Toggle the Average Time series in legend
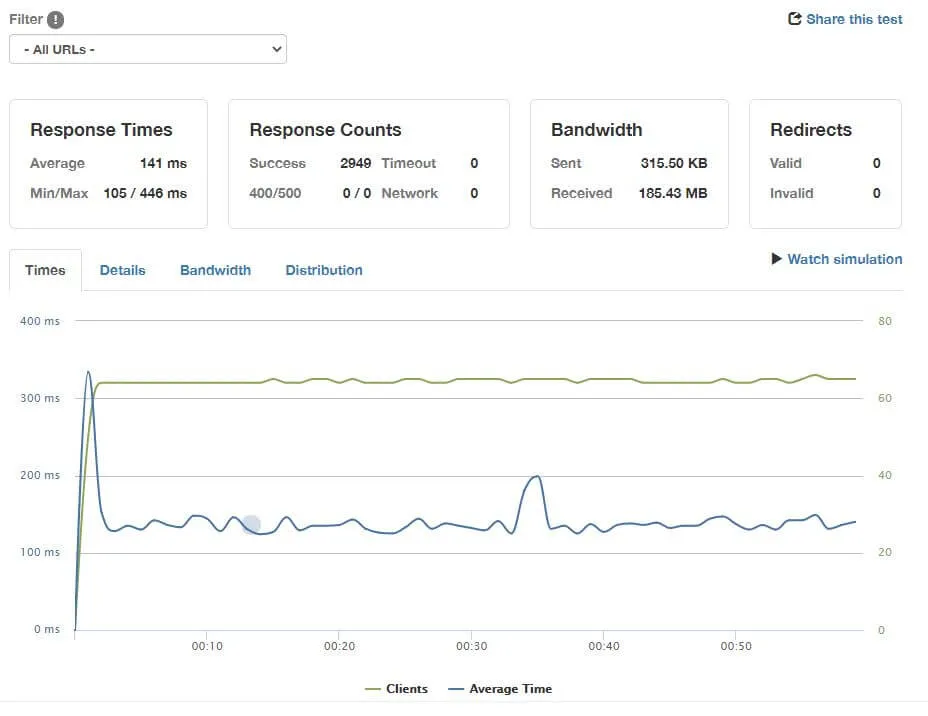 pyautogui.click(x=500, y=689)
